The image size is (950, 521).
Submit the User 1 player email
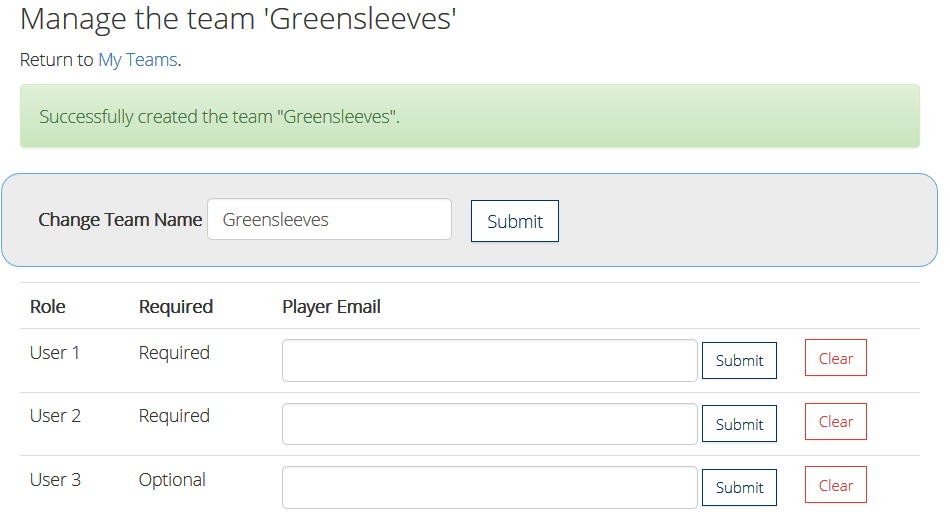pyautogui.click(x=739, y=361)
